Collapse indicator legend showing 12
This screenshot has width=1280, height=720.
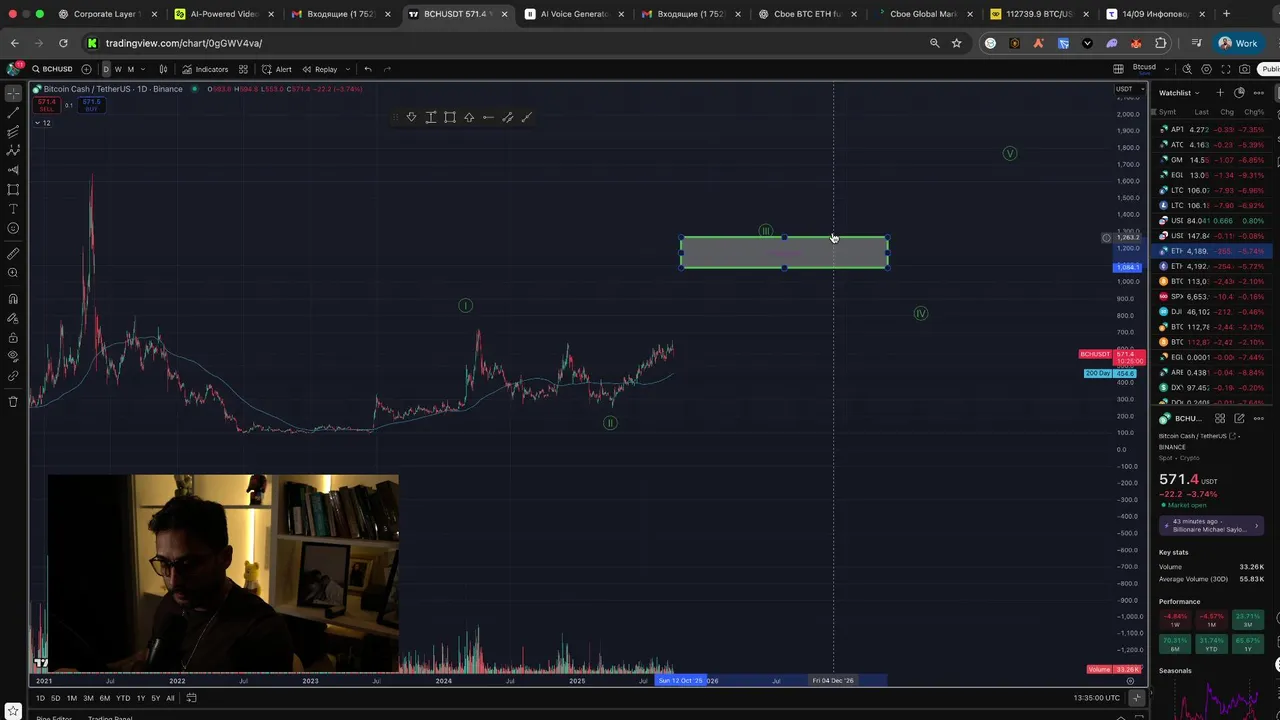point(42,123)
